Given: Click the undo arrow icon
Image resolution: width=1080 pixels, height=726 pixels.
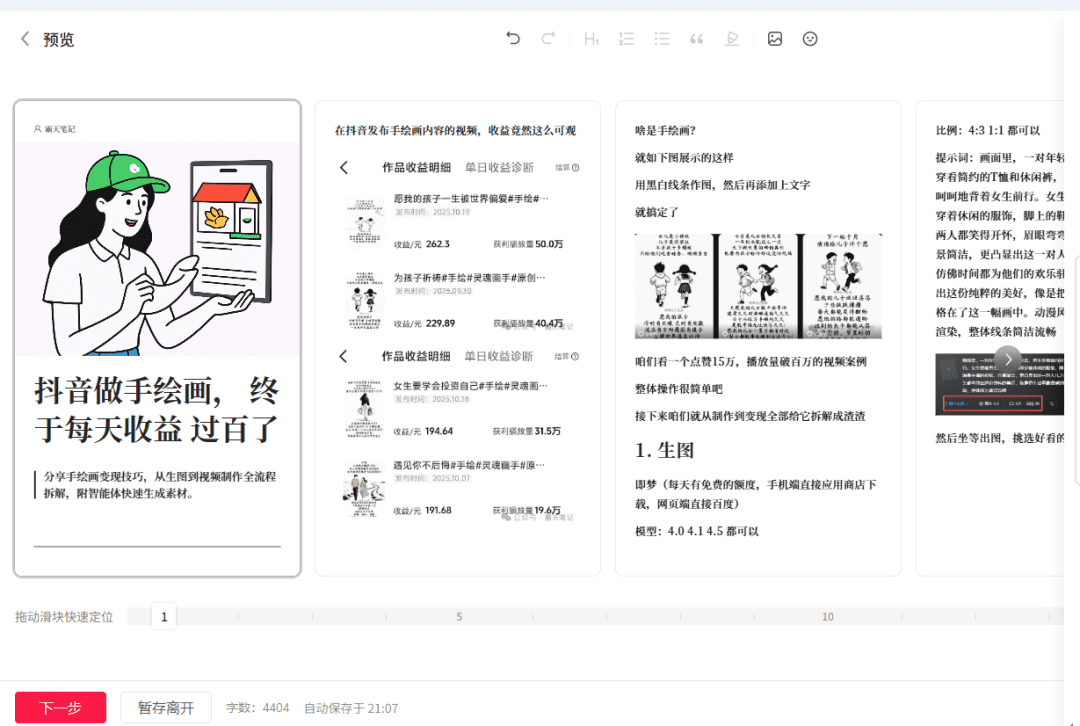Looking at the screenshot, I should 513,39.
